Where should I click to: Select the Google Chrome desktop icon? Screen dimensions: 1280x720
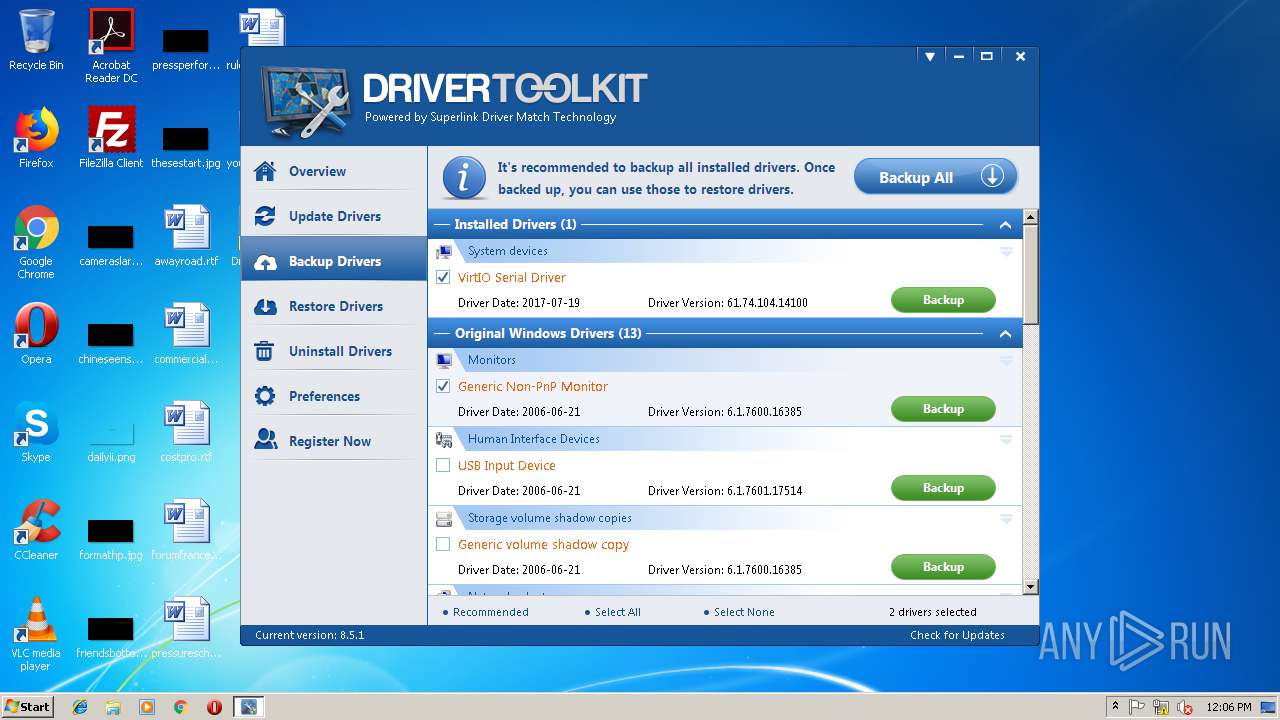point(36,242)
